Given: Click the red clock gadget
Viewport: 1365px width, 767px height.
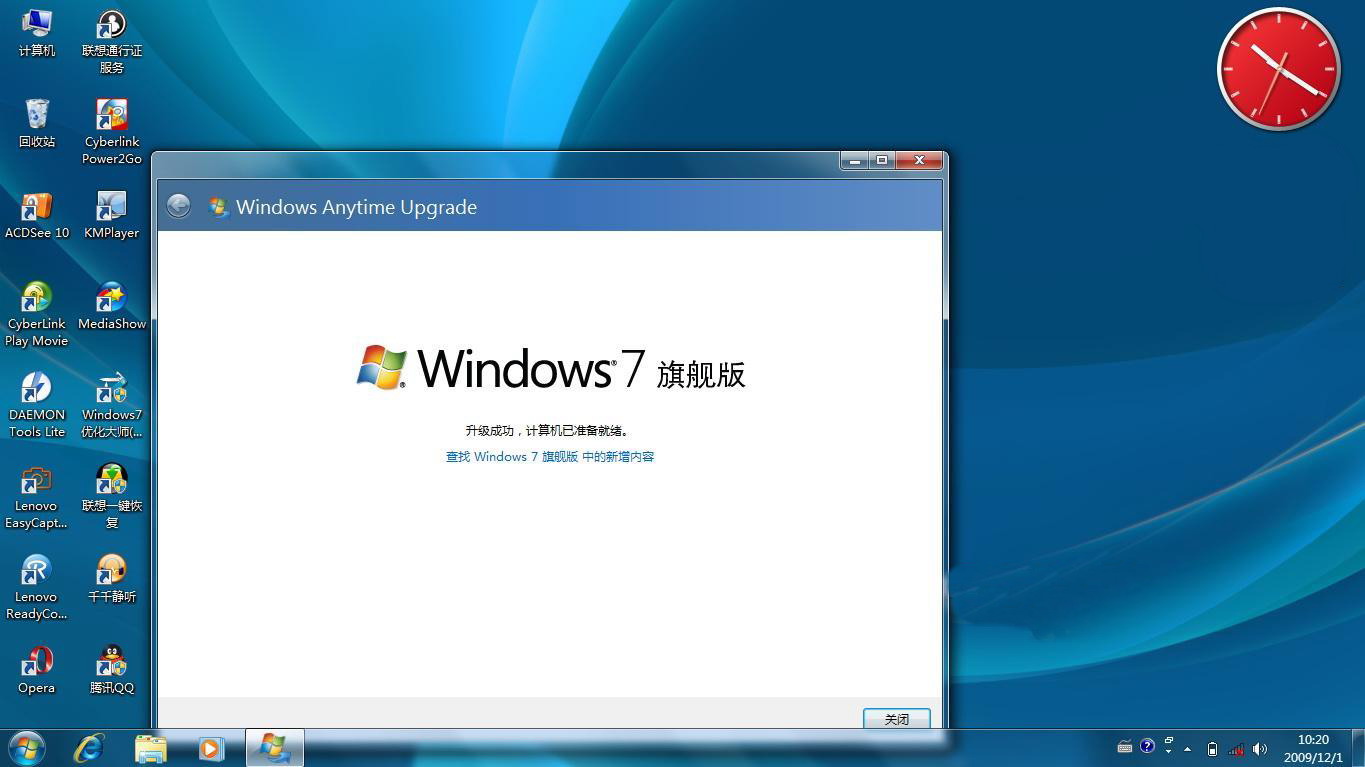Looking at the screenshot, I should click(1277, 68).
